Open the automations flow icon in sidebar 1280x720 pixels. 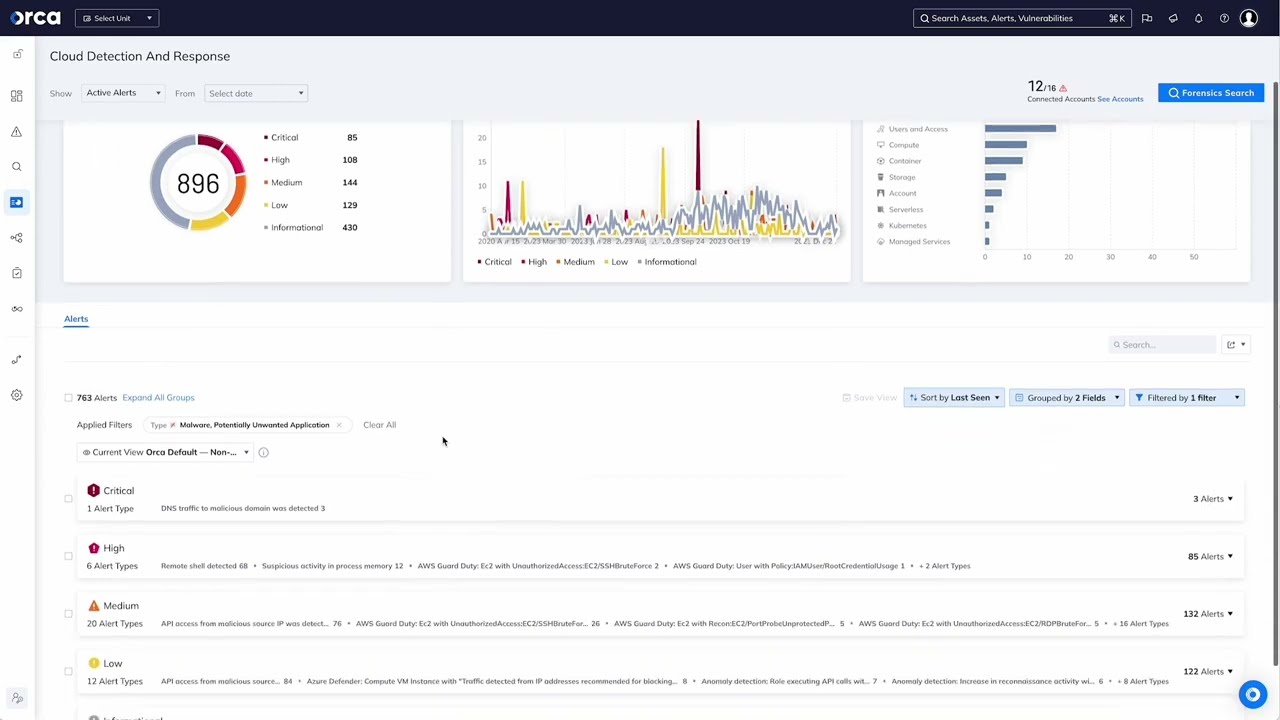tap(17, 360)
